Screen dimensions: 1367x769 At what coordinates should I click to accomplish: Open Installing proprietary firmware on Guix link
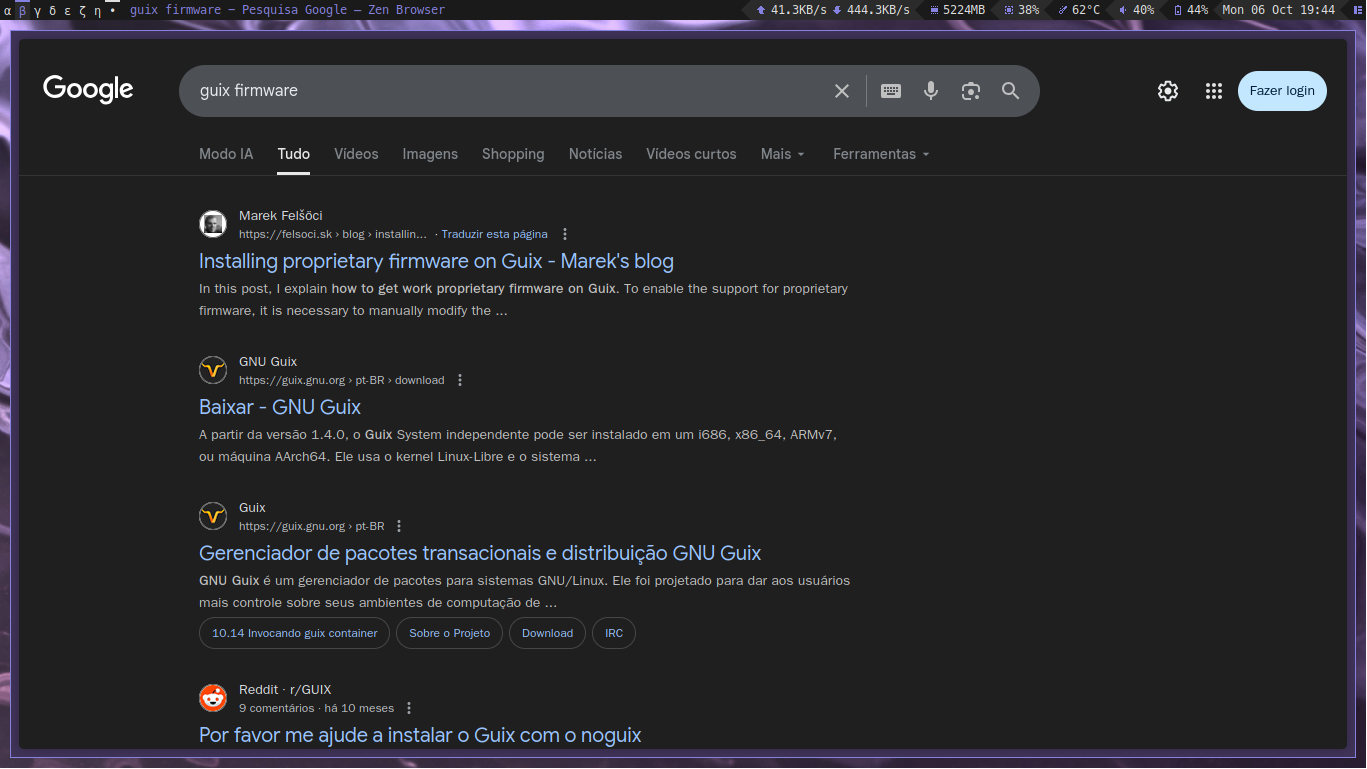coord(436,261)
